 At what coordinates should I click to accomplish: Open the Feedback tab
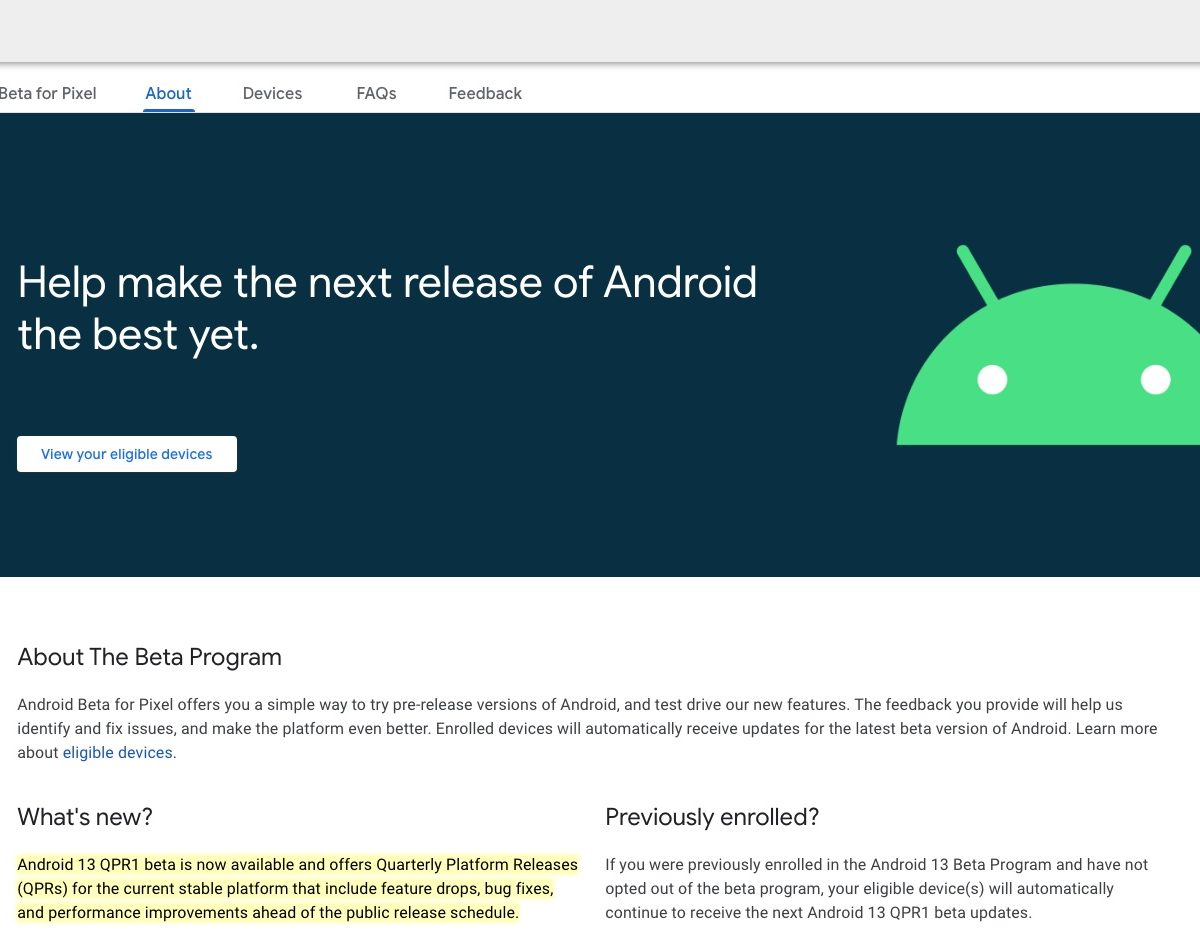485,93
